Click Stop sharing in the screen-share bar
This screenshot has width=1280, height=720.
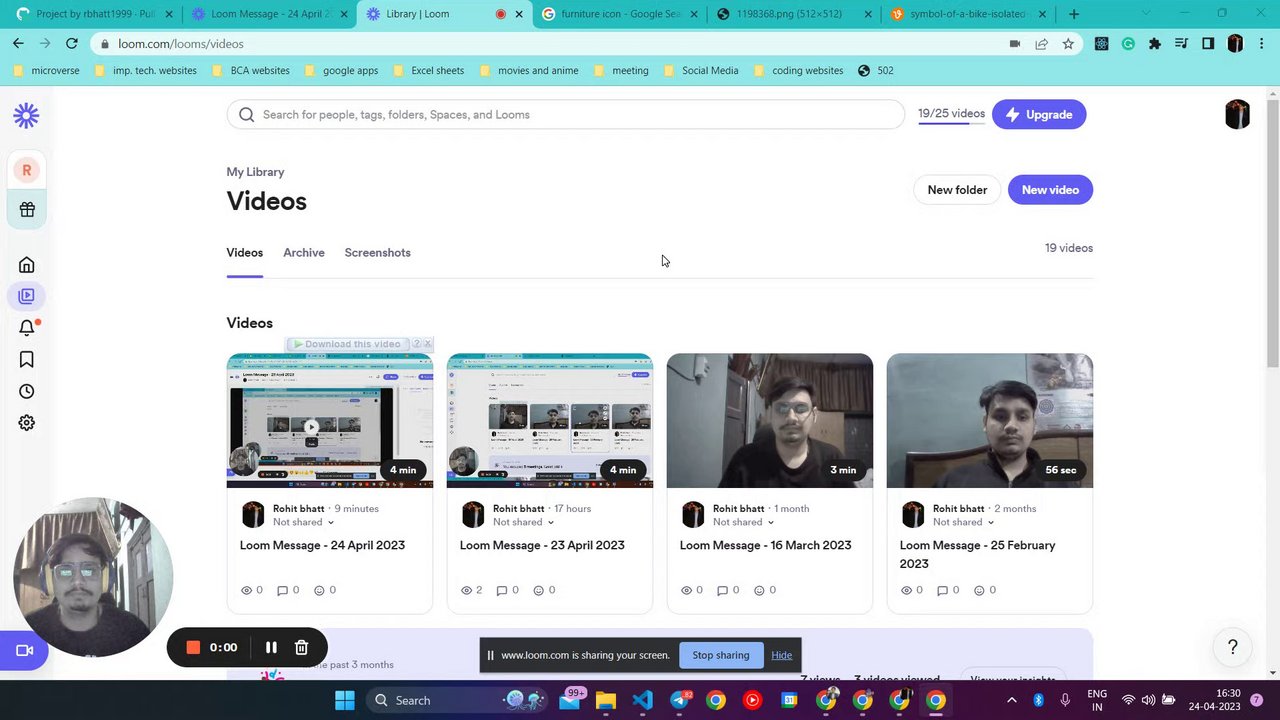[721, 656]
